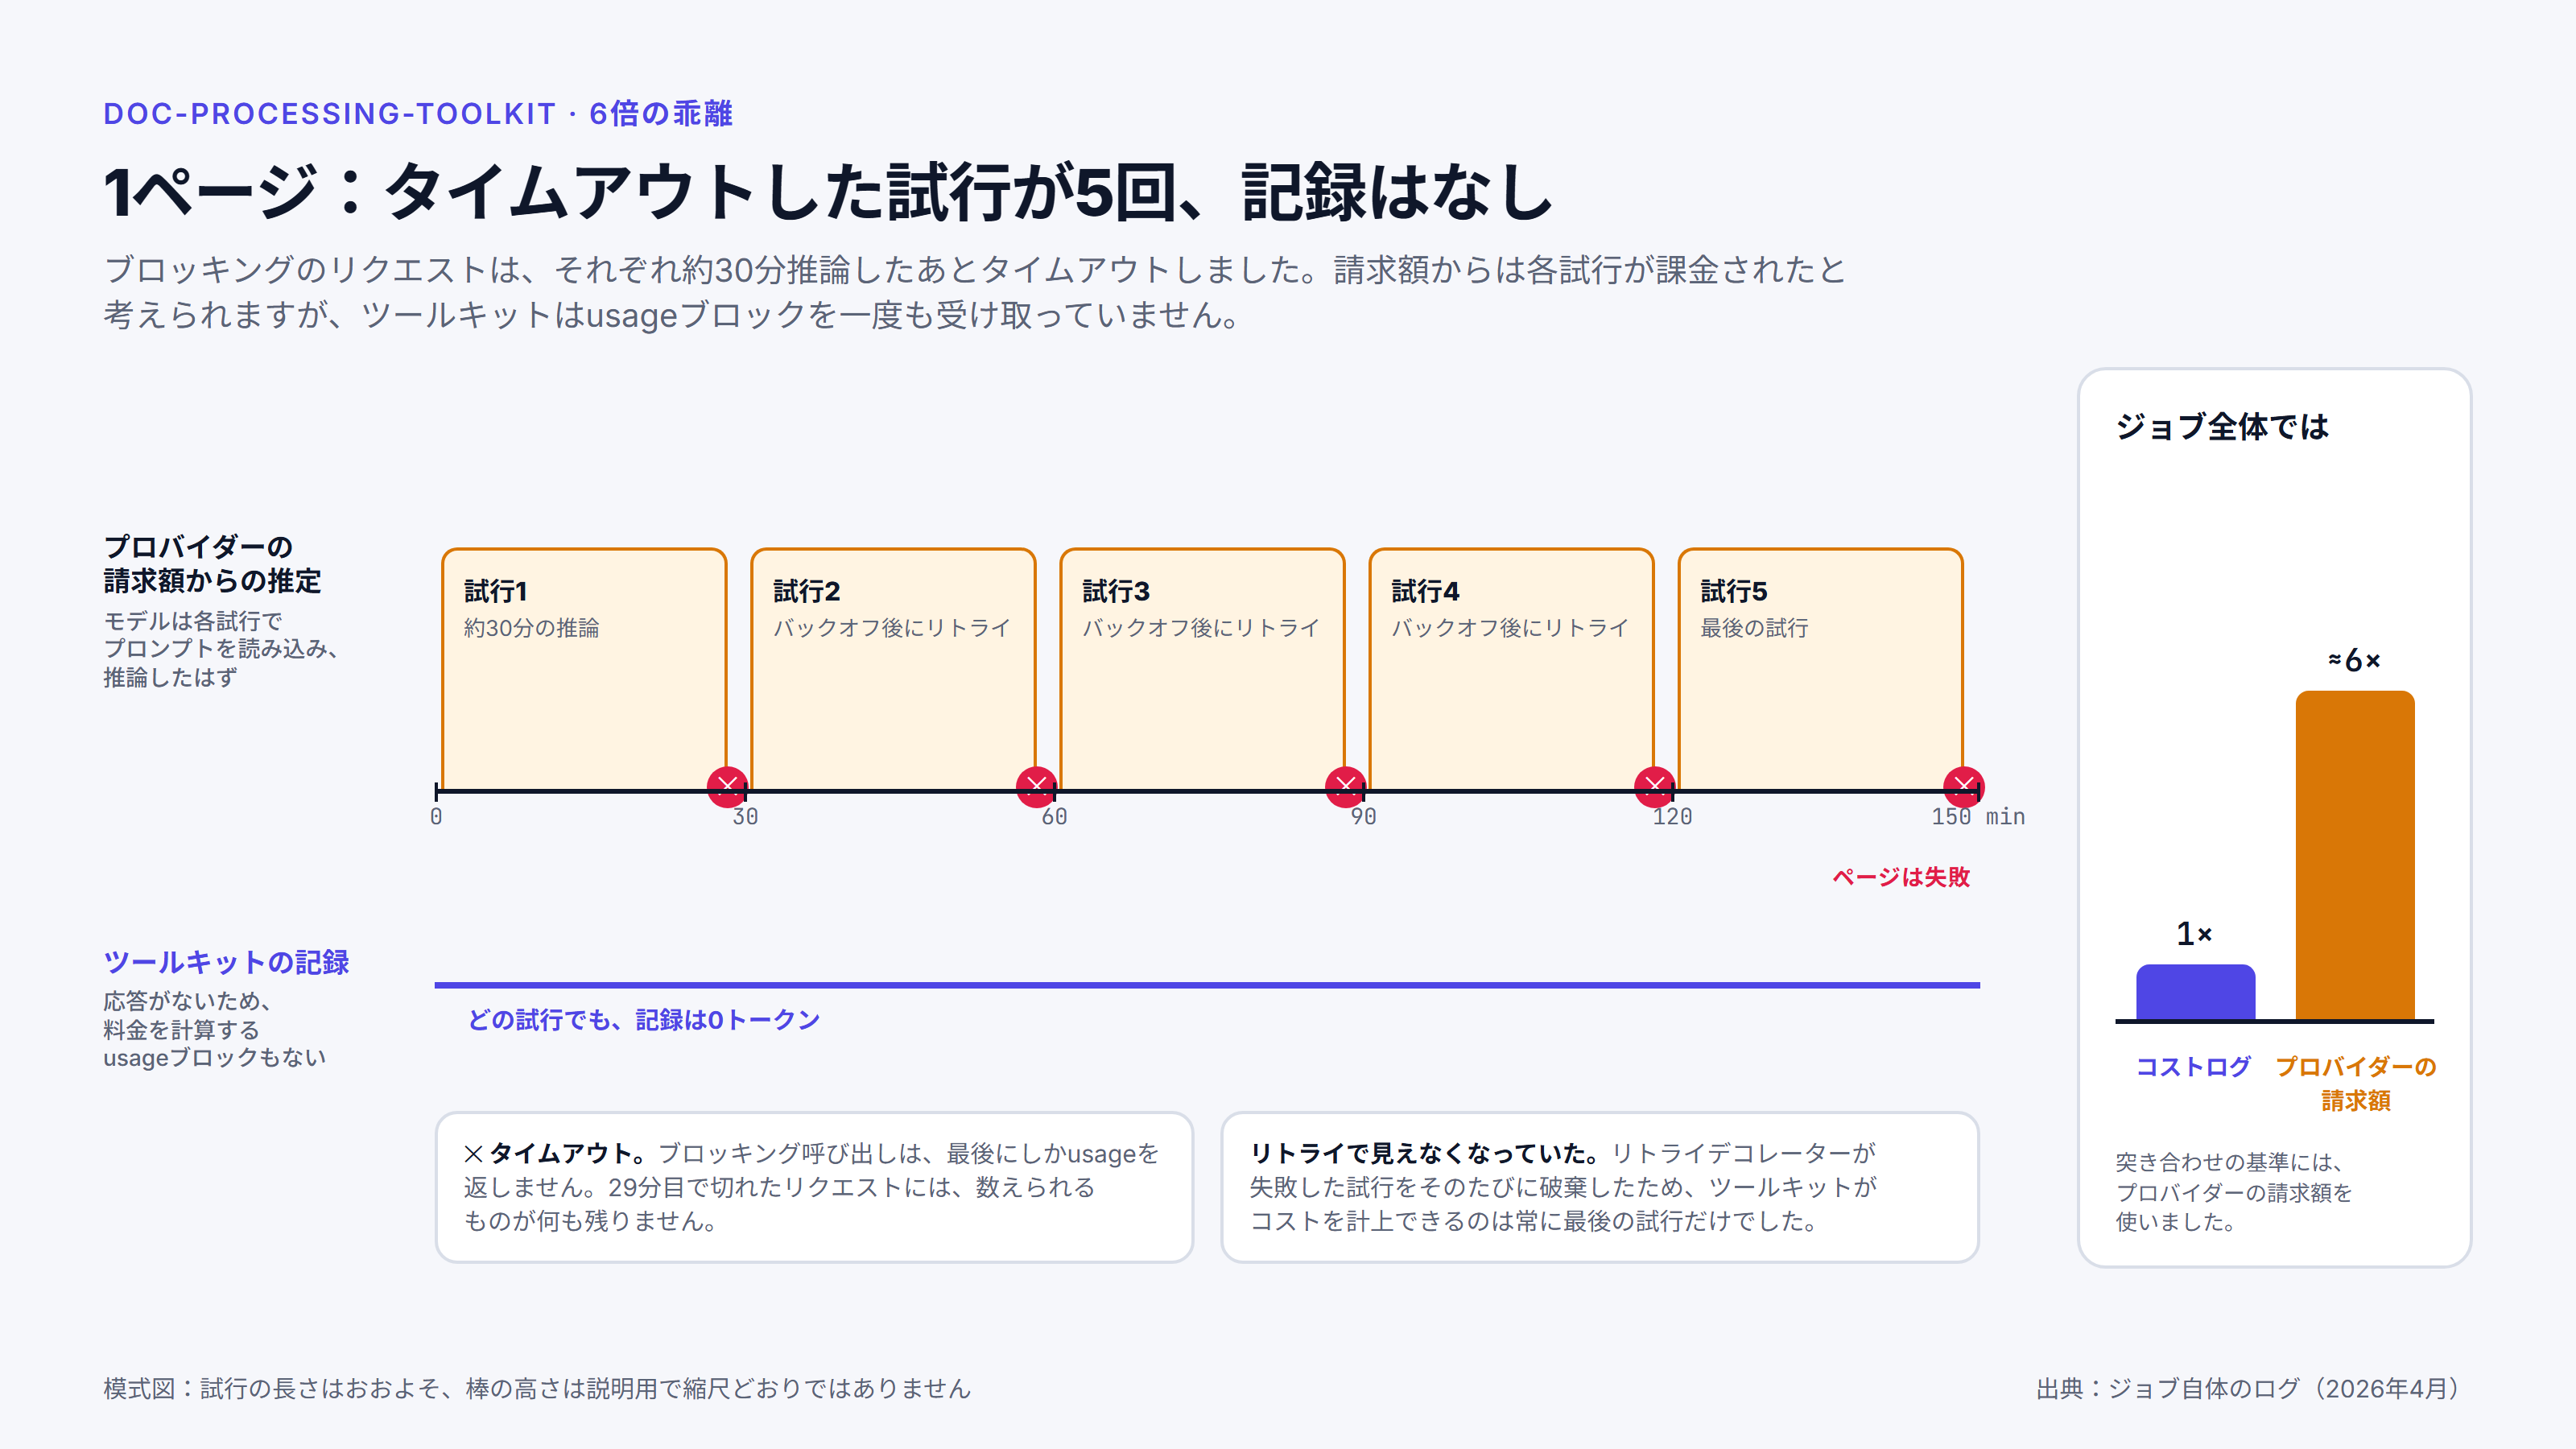The image size is (2576, 1449).
Task: Click the red X marker at 150 min
Action: coord(1963,787)
